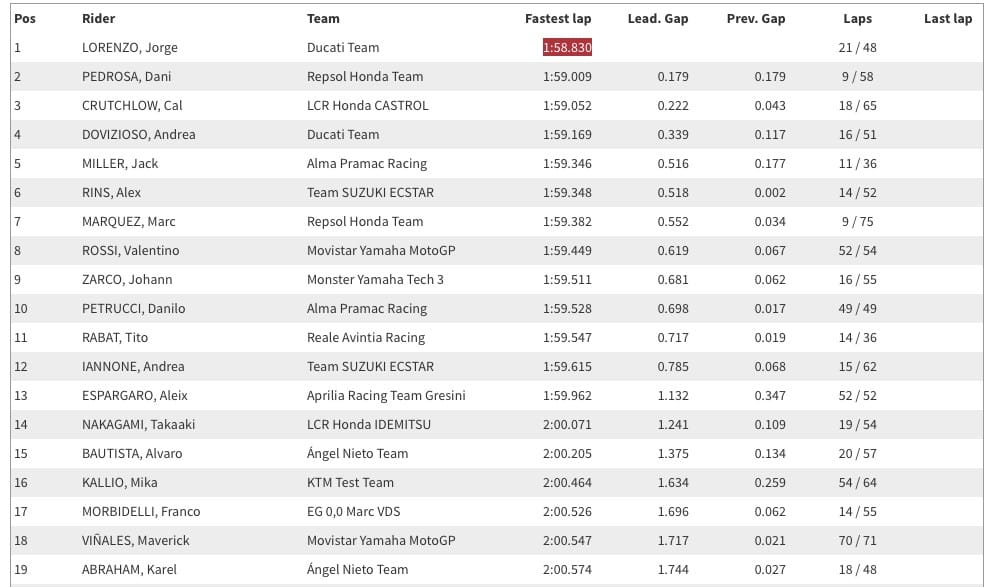Click ZARCO, Johann's 1:59.511 lap time
992x587 pixels.
point(567,280)
